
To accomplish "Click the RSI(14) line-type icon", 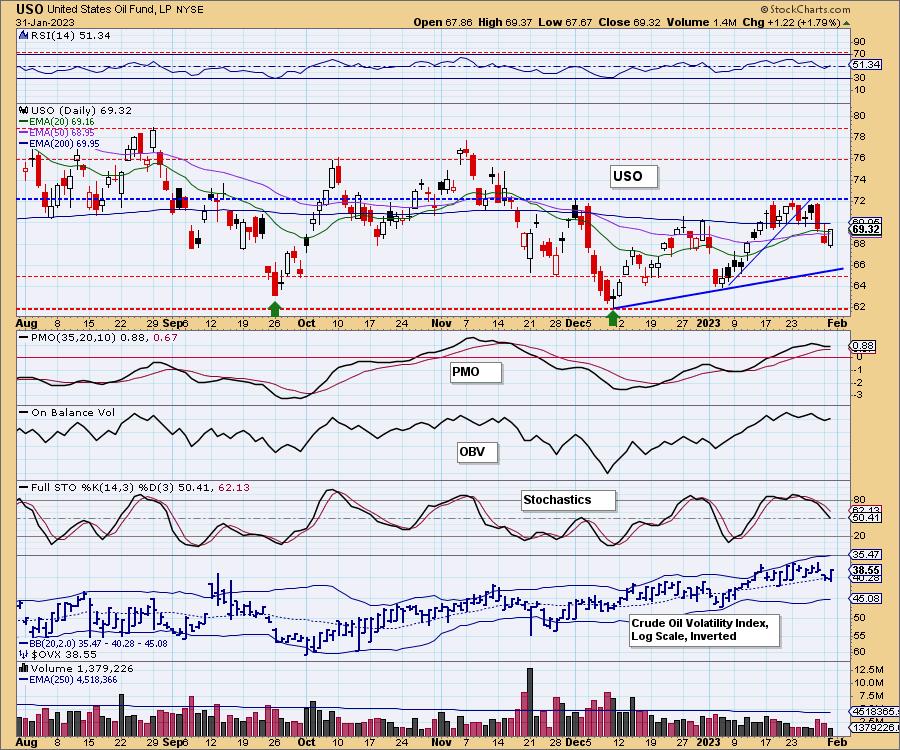I will 24,36.
